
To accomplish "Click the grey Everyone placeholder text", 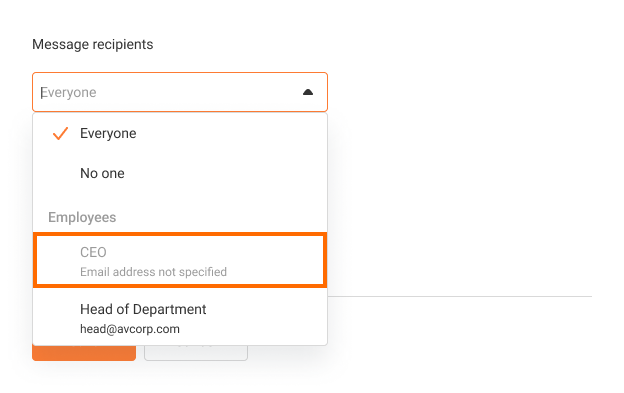I will click(68, 92).
